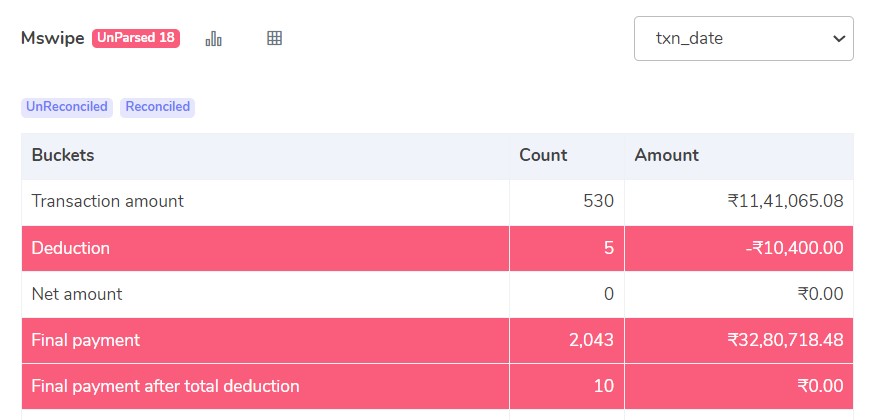Click the ₹32,80,718.48 amount cell
This screenshot has width=871, height=420.
(x=785, y=340)
